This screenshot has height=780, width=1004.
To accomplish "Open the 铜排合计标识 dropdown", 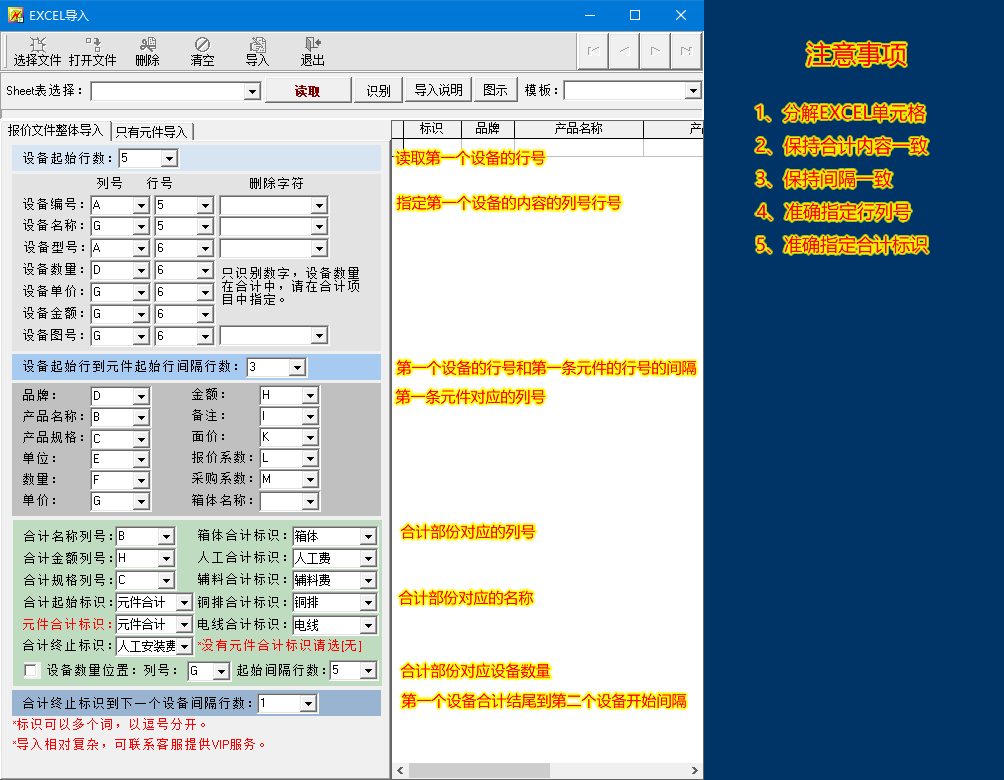I will (x=368, y=603).
